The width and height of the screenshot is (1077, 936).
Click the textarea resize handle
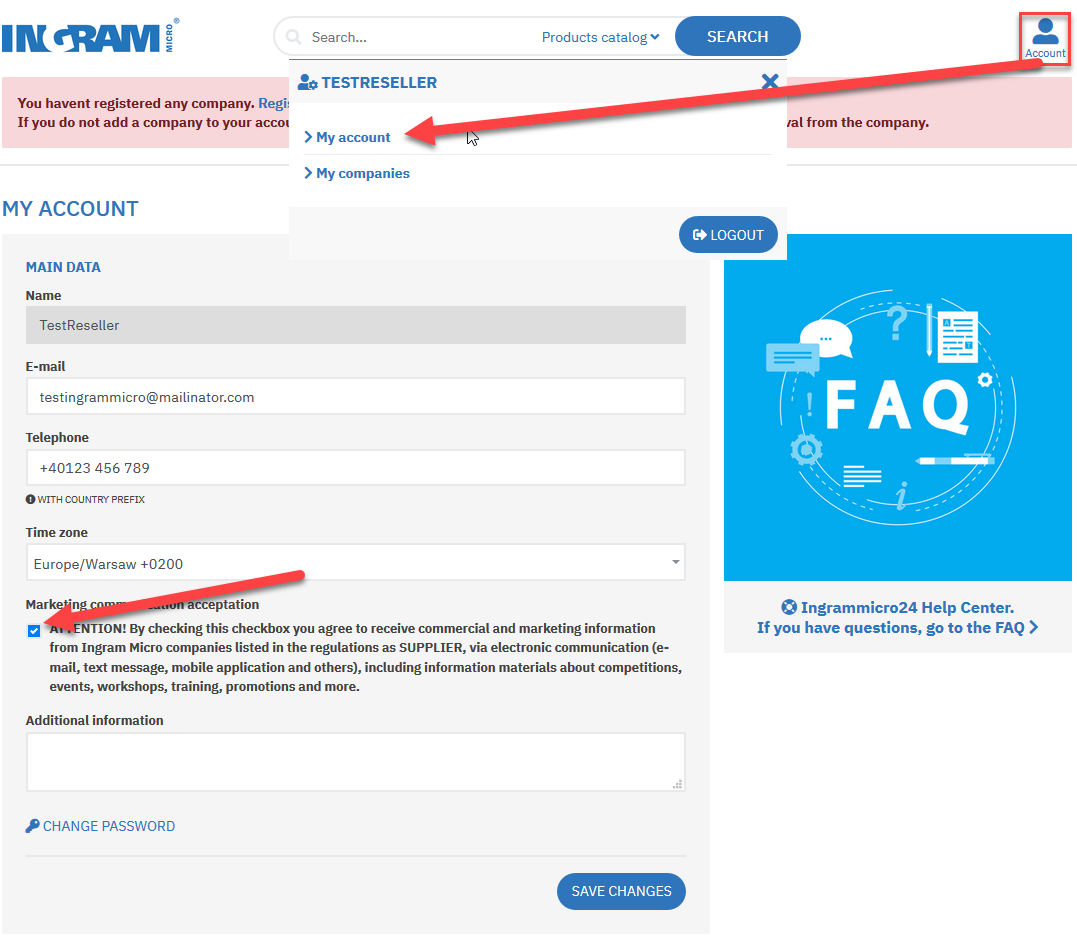pos(678,784)
